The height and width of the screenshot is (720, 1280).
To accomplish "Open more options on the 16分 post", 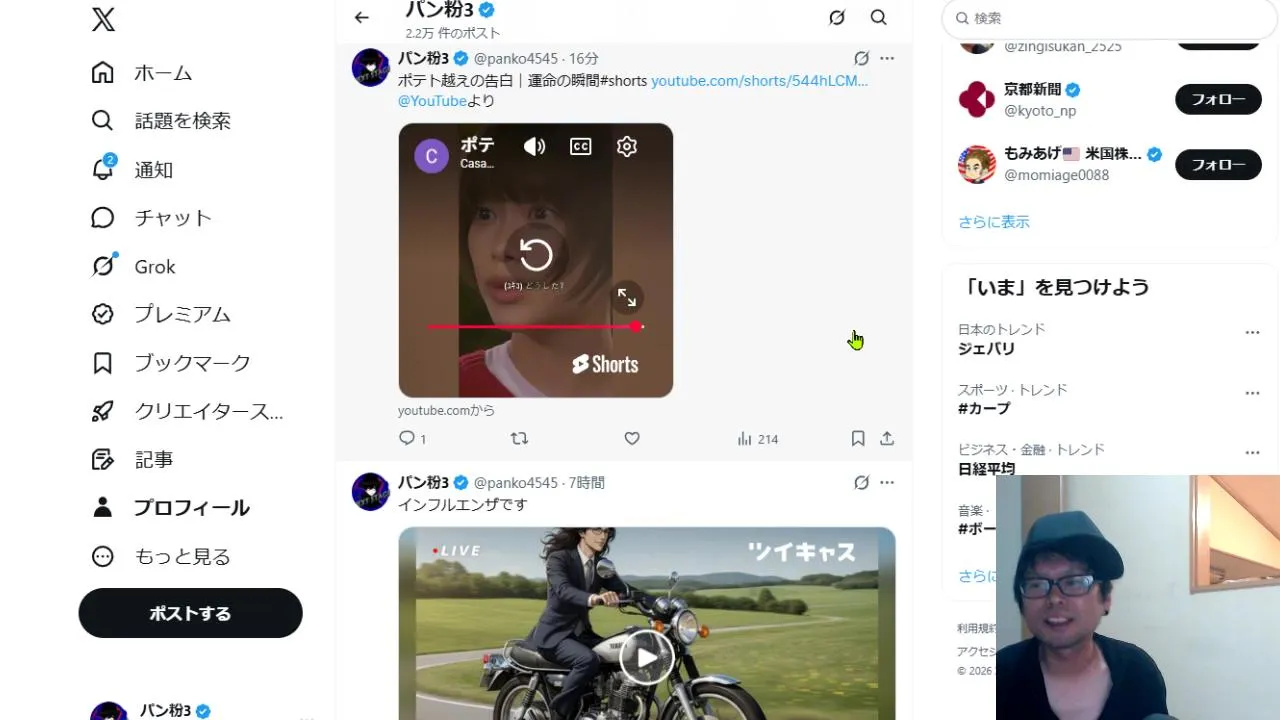I will coord(887,58).
